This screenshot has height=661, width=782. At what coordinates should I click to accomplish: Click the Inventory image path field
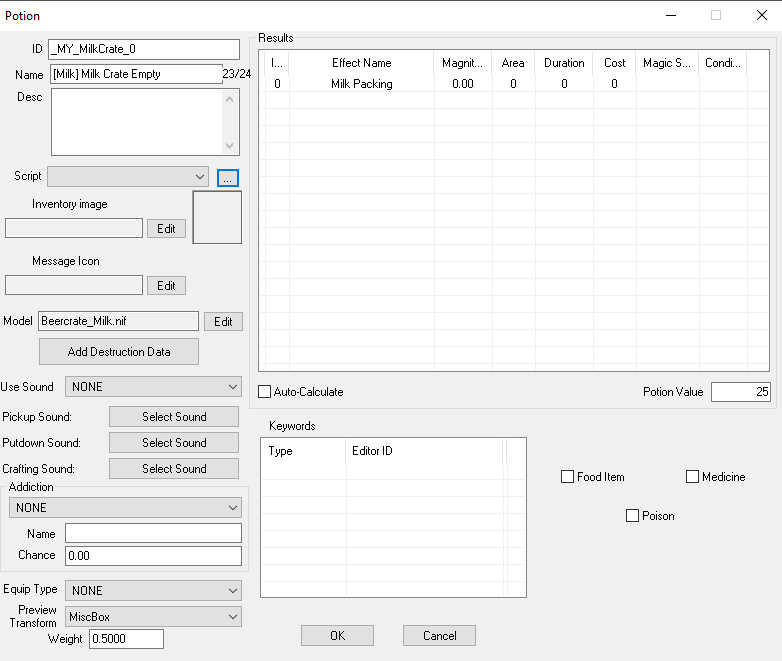tap(74, 228)
